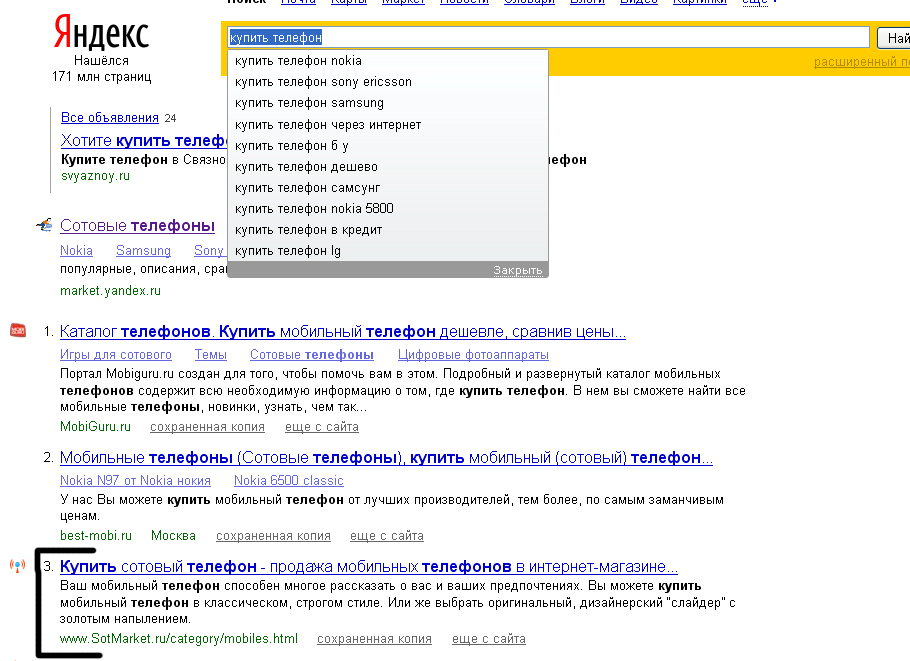Click the www.SotMarket.ru/category/mobiles.html address
This screenshot has width=910, height=661.
[179, 639]
